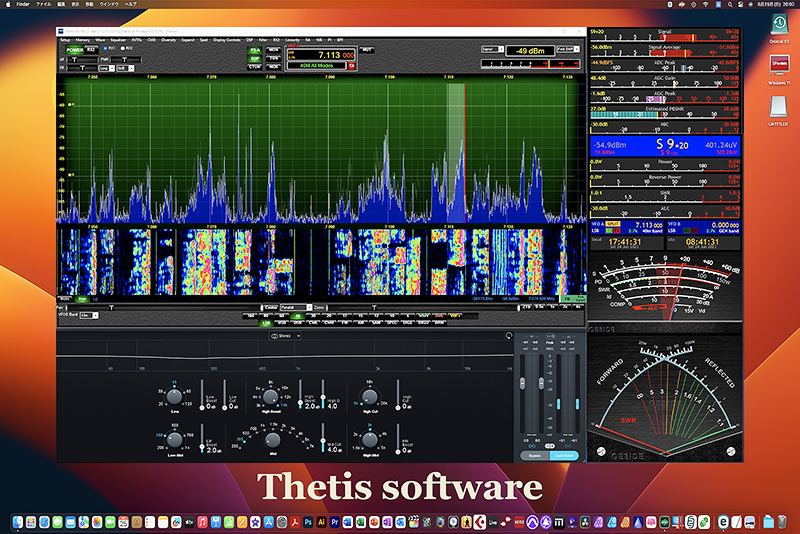This screenshot has height=534, width=800.
Task: Turn the Low-Mid frequency knob
Action: pyautogui.click(x=174, y=439)
